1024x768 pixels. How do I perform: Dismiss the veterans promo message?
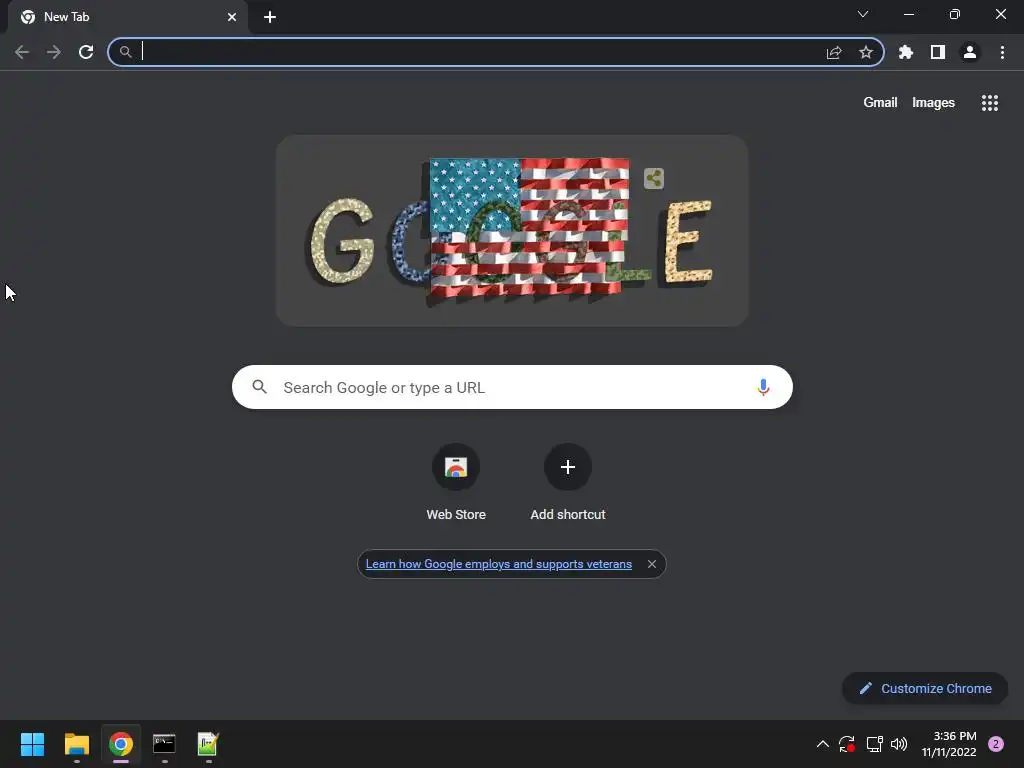point(652,564)
